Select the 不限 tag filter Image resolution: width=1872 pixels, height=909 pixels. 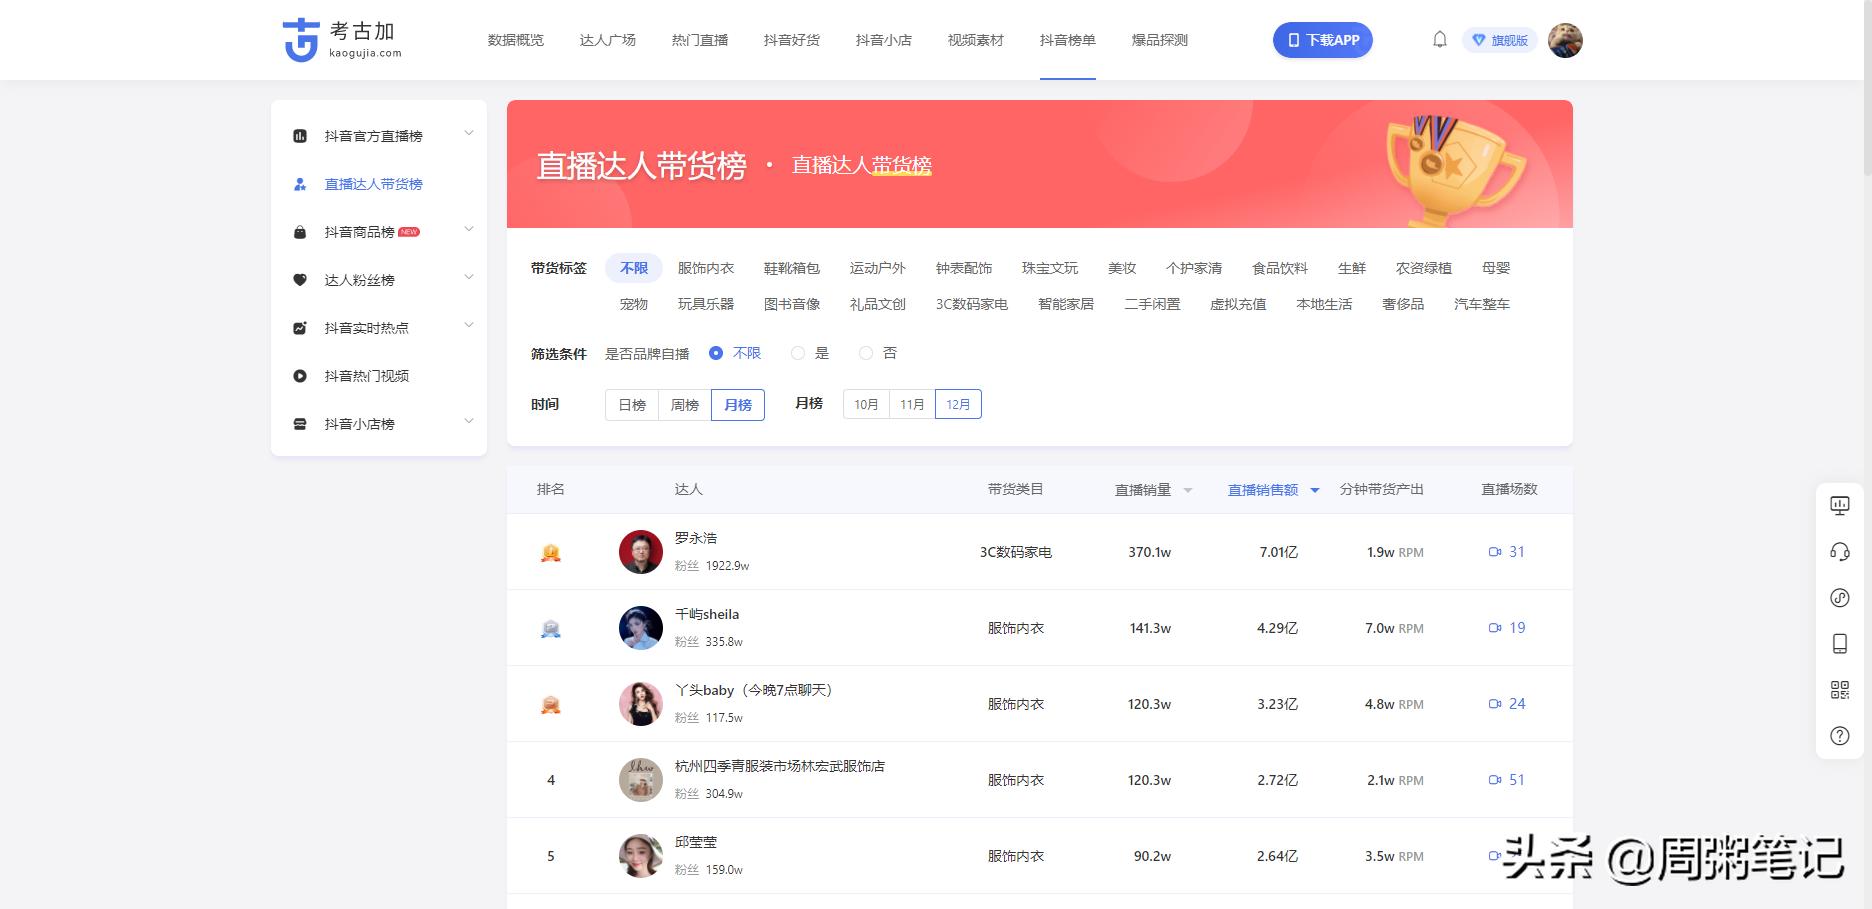point(634,268)
